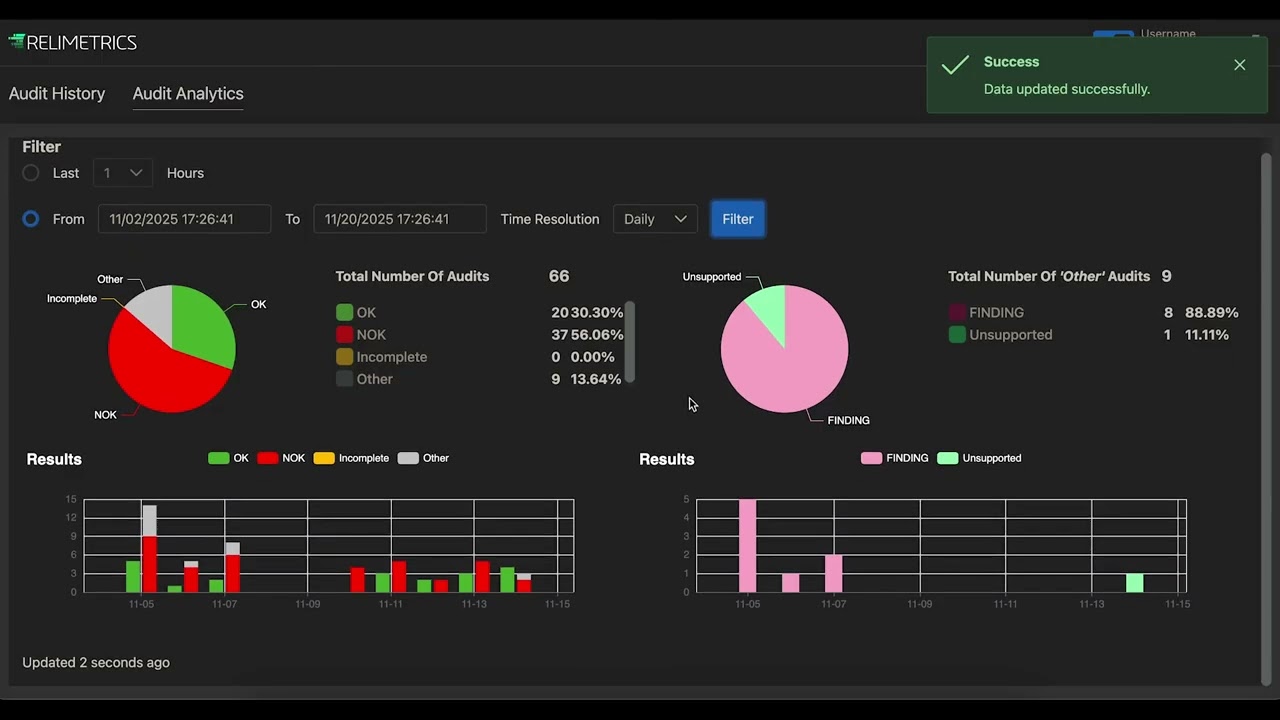Select the From date range radio option
Image resolution: width=1280 pixels, height=720 pixels.
pos(31,219)
